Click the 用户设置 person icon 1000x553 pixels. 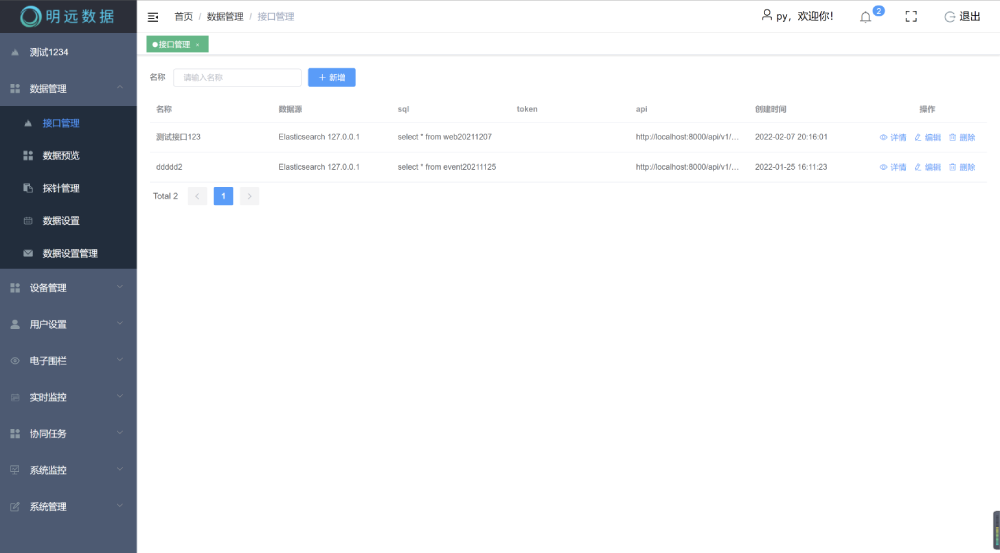pyautogui.click(x=15, y=325)
